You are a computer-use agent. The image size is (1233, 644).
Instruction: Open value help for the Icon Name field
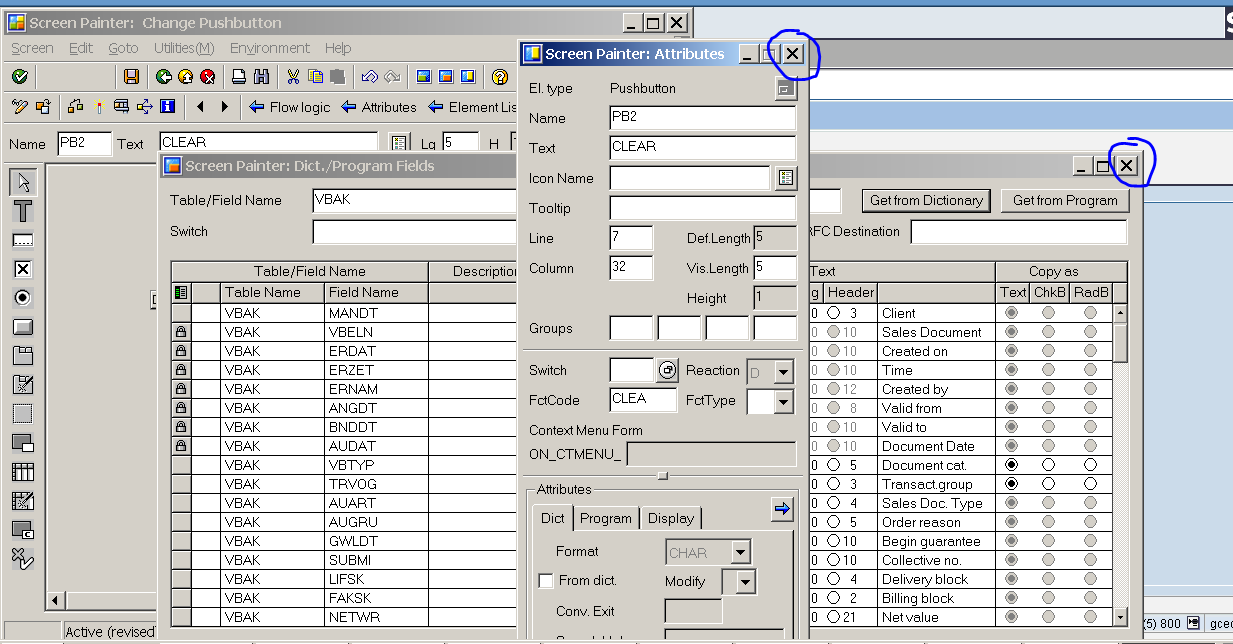[x=785, y=177]
